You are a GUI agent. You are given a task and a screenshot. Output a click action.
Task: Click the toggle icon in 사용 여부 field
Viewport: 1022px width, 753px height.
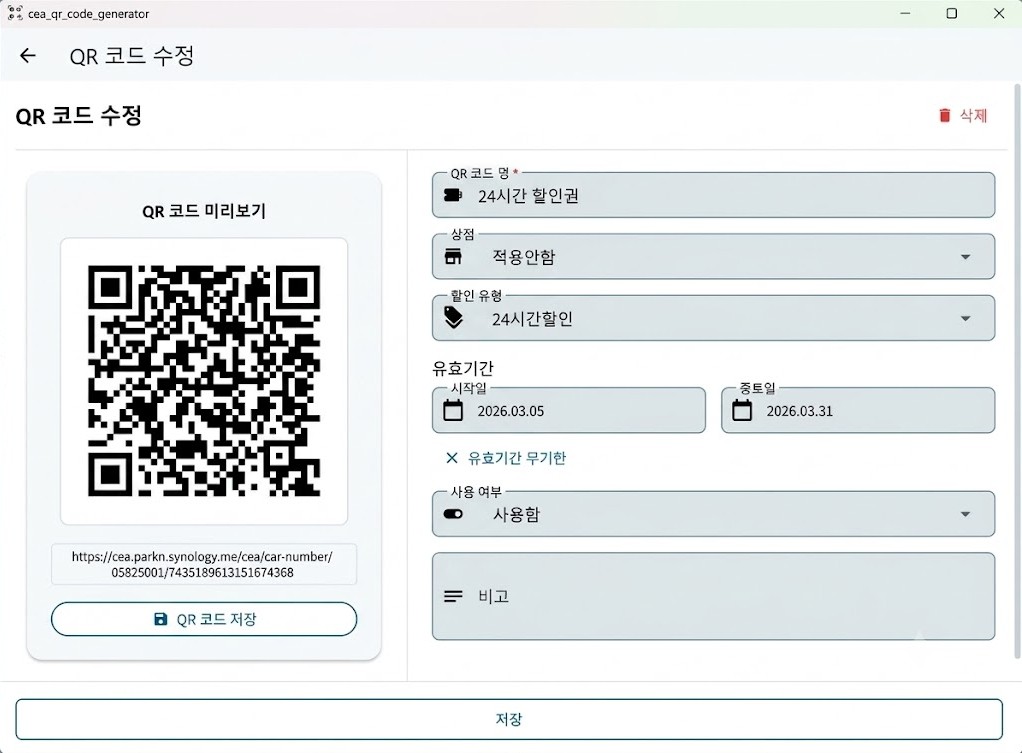click(453, 514)
